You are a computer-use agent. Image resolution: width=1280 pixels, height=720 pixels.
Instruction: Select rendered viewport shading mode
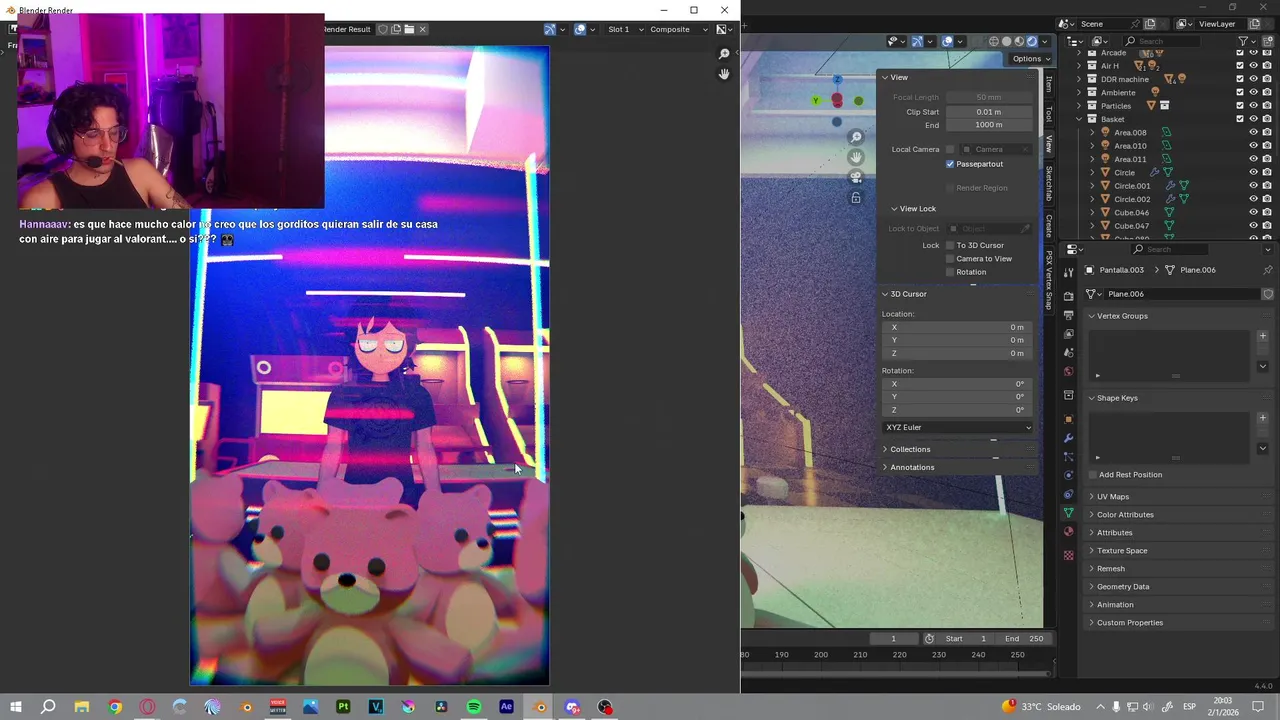1032,41
